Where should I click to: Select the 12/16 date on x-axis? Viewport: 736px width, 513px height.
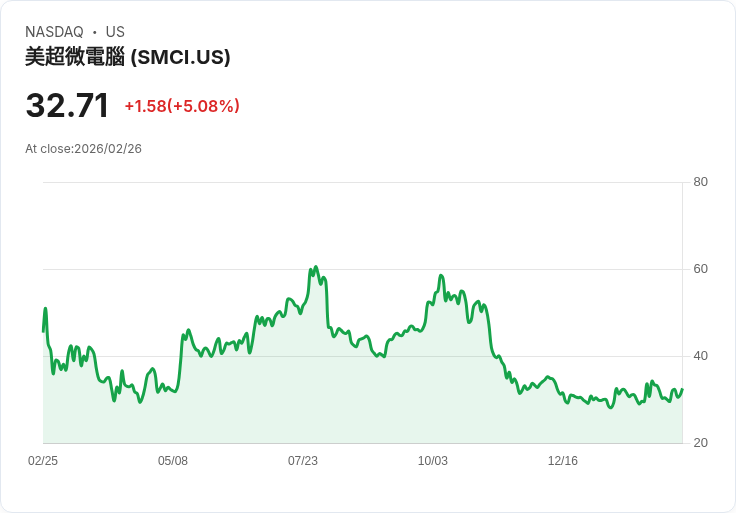(x=563, y=461)
